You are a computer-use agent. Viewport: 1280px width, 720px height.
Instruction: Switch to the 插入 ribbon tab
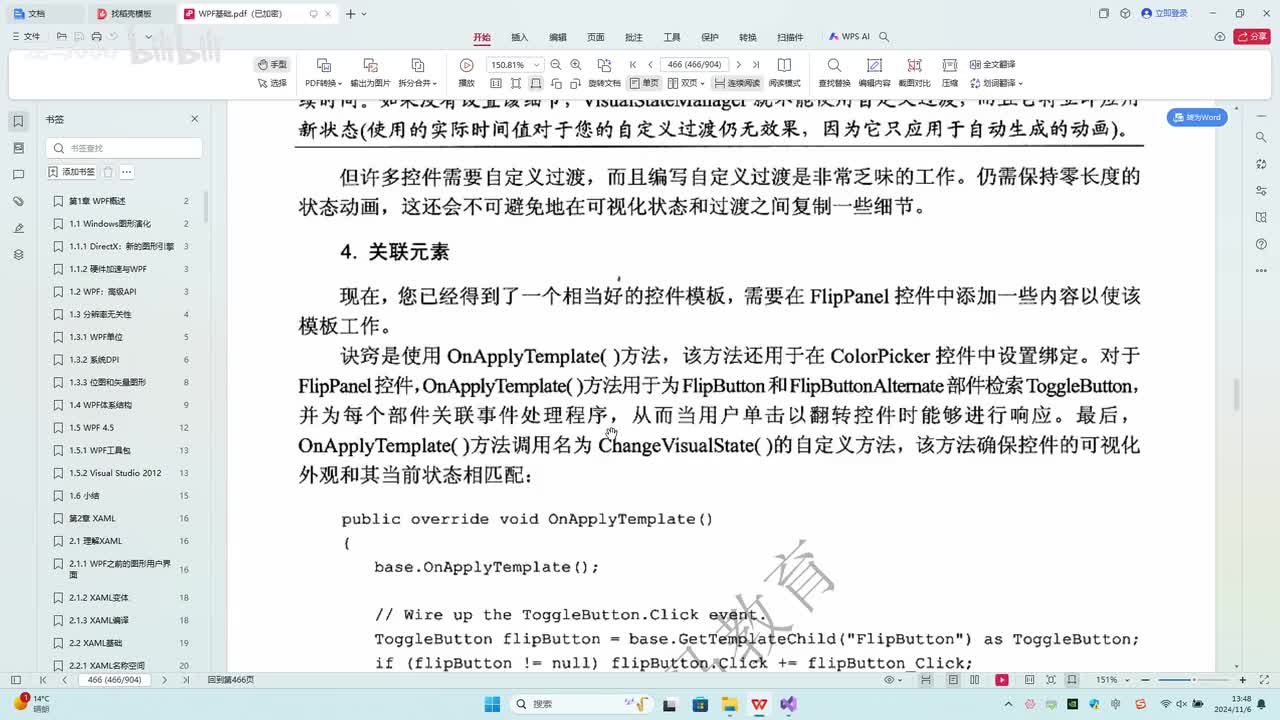point(520,37)
